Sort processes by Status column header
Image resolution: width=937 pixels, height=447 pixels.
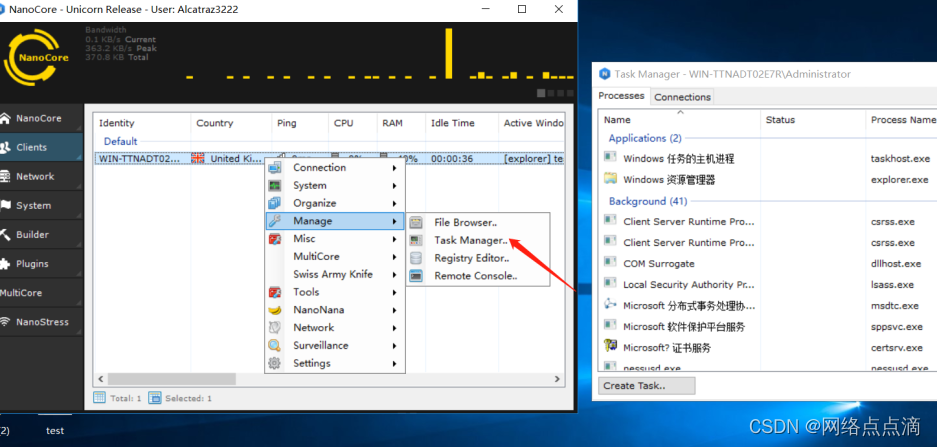tap(813, 120)
